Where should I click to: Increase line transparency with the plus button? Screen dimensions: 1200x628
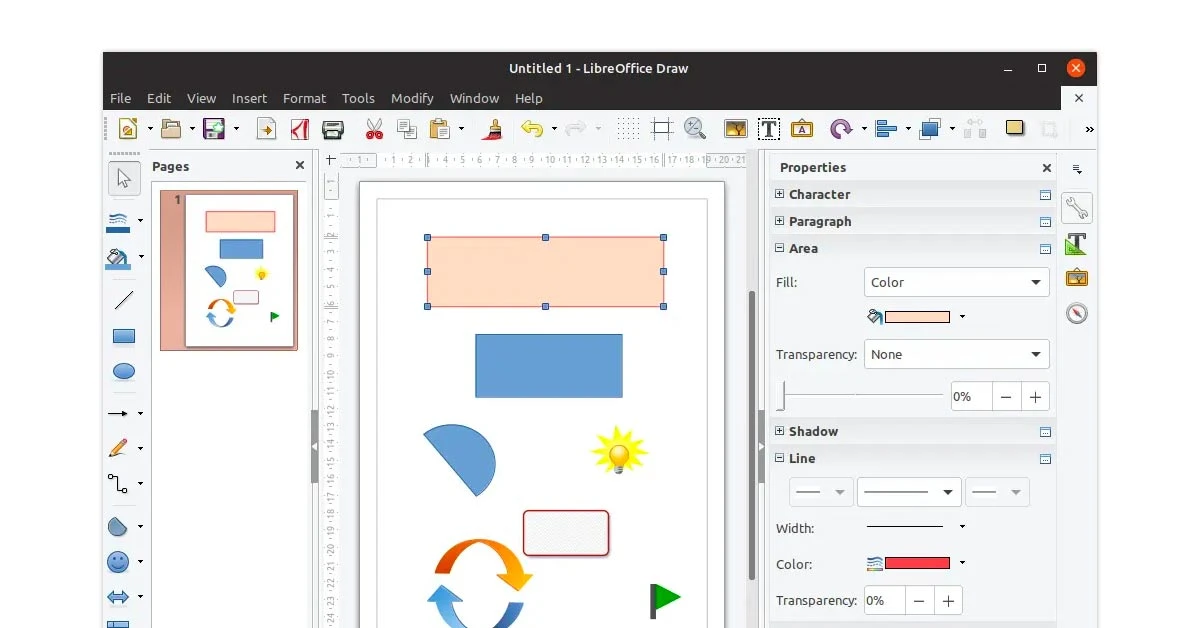[x=946, y=600]
